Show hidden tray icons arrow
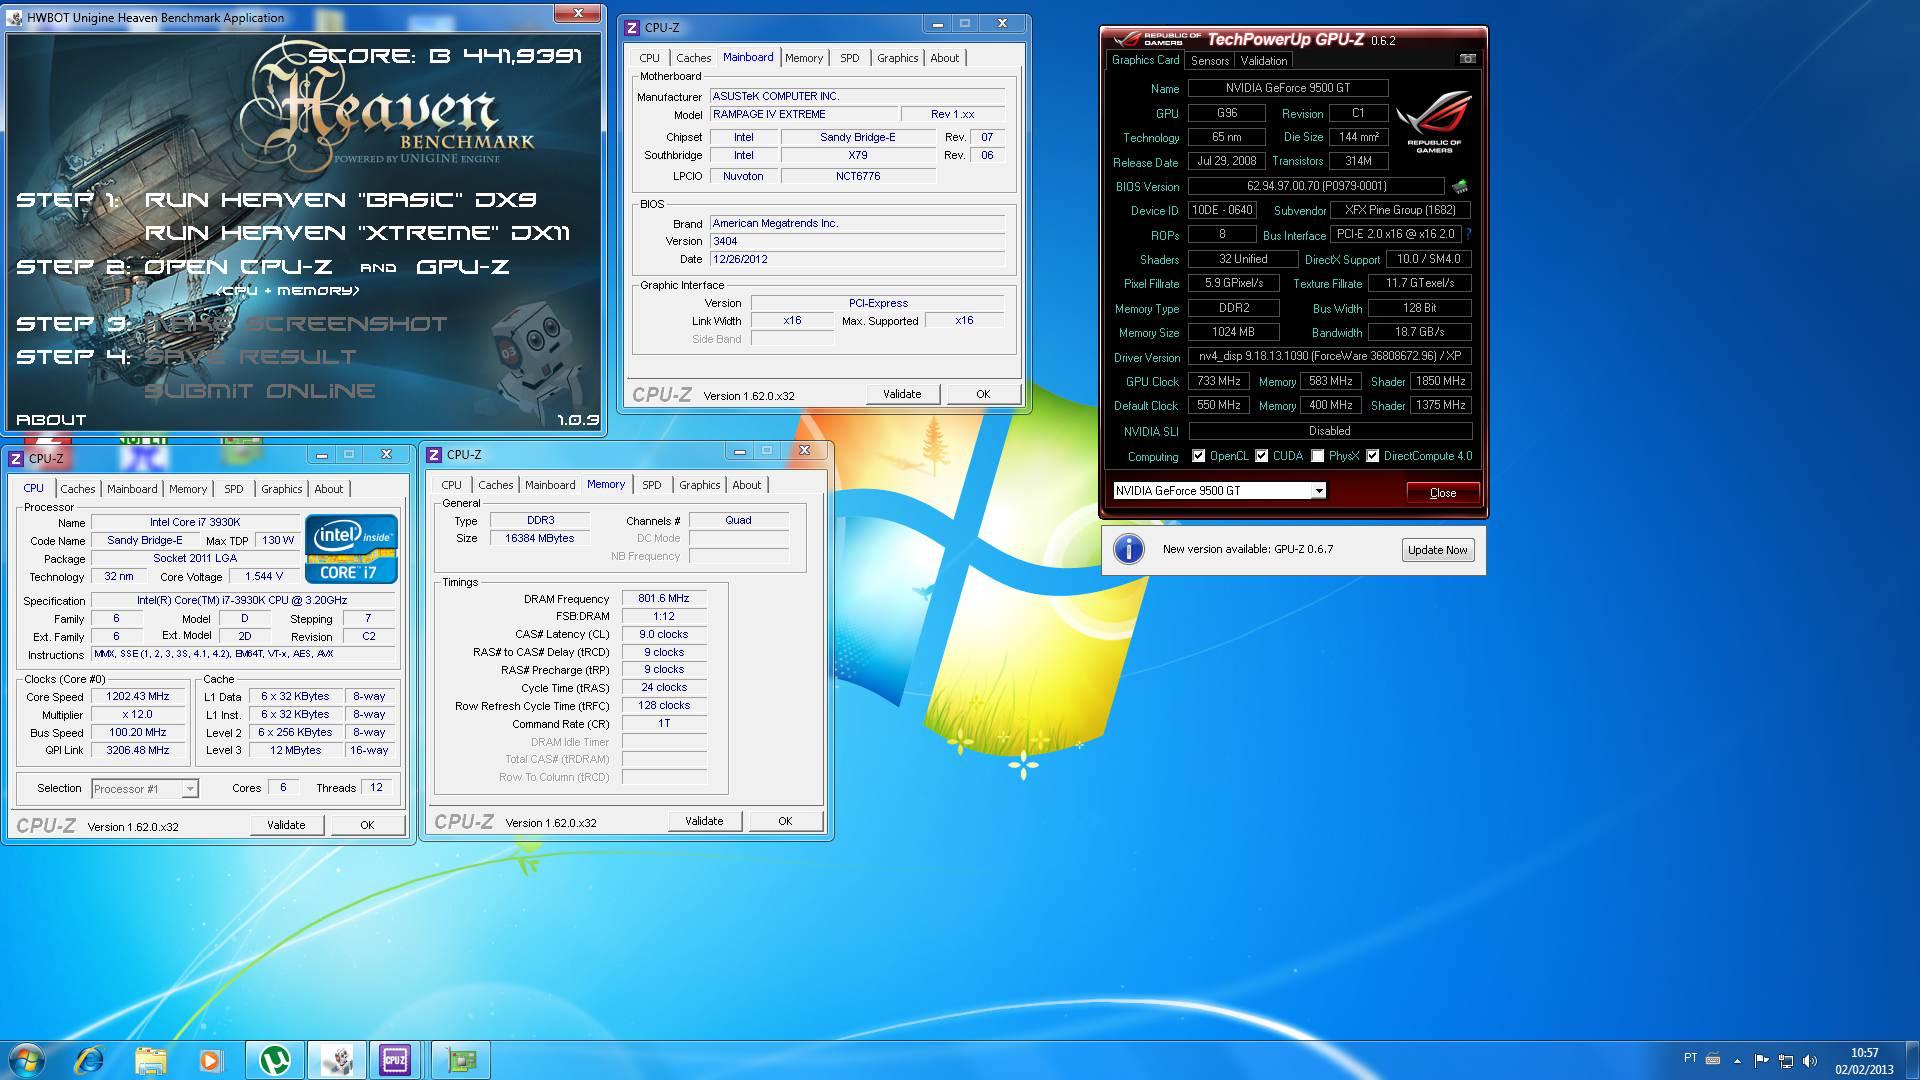Viewport: 1920px width, 1080px height. (x=1737, y=1060)
